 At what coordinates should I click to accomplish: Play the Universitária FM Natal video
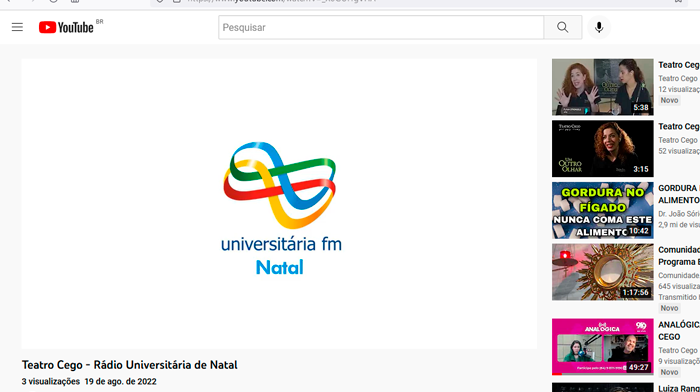coord(279,204)
